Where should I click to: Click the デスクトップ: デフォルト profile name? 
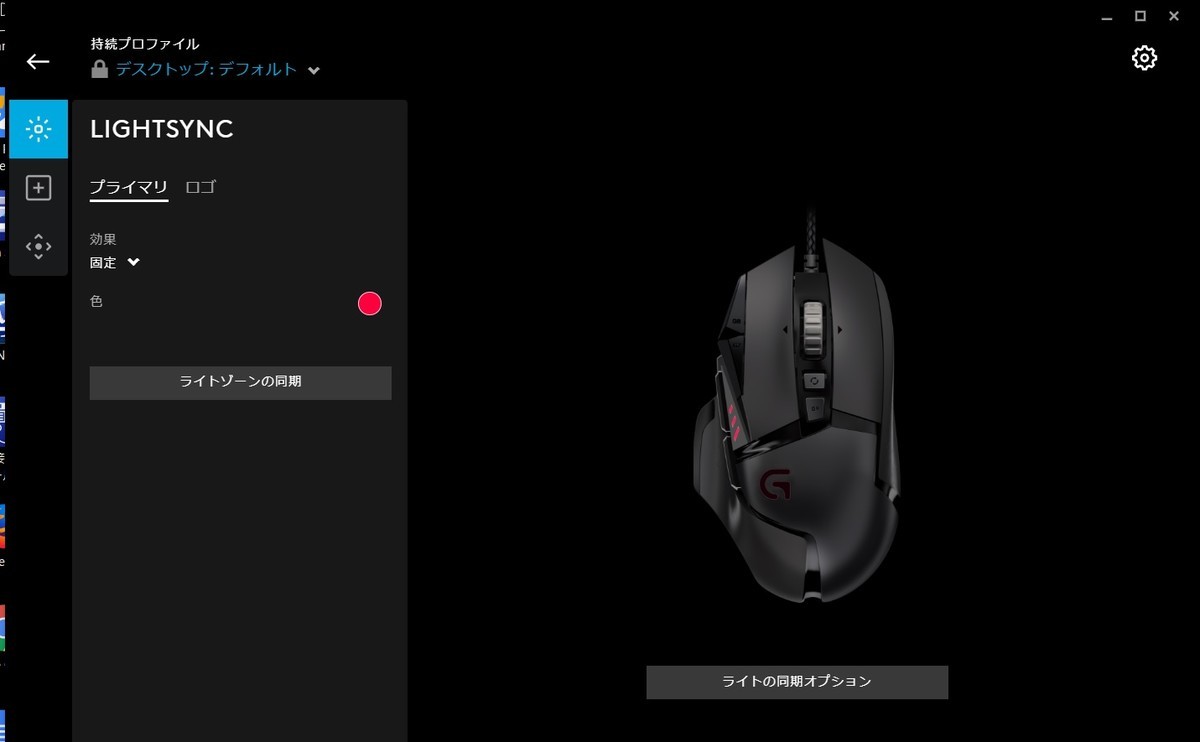click(206, 69)
